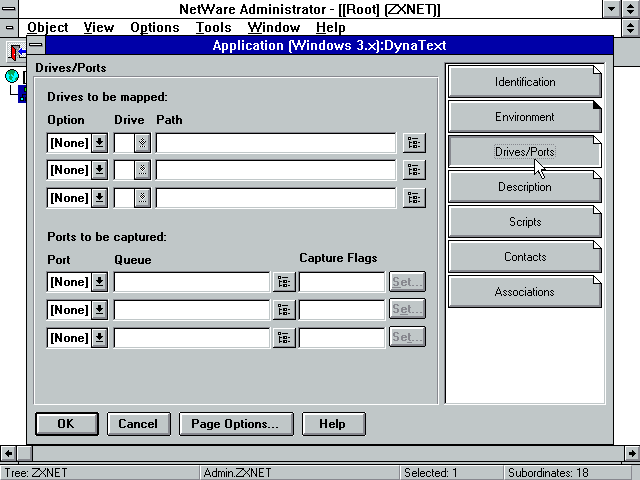Browse path for third drive mapping row
The image size is (640, 480).
click(414, 198)
